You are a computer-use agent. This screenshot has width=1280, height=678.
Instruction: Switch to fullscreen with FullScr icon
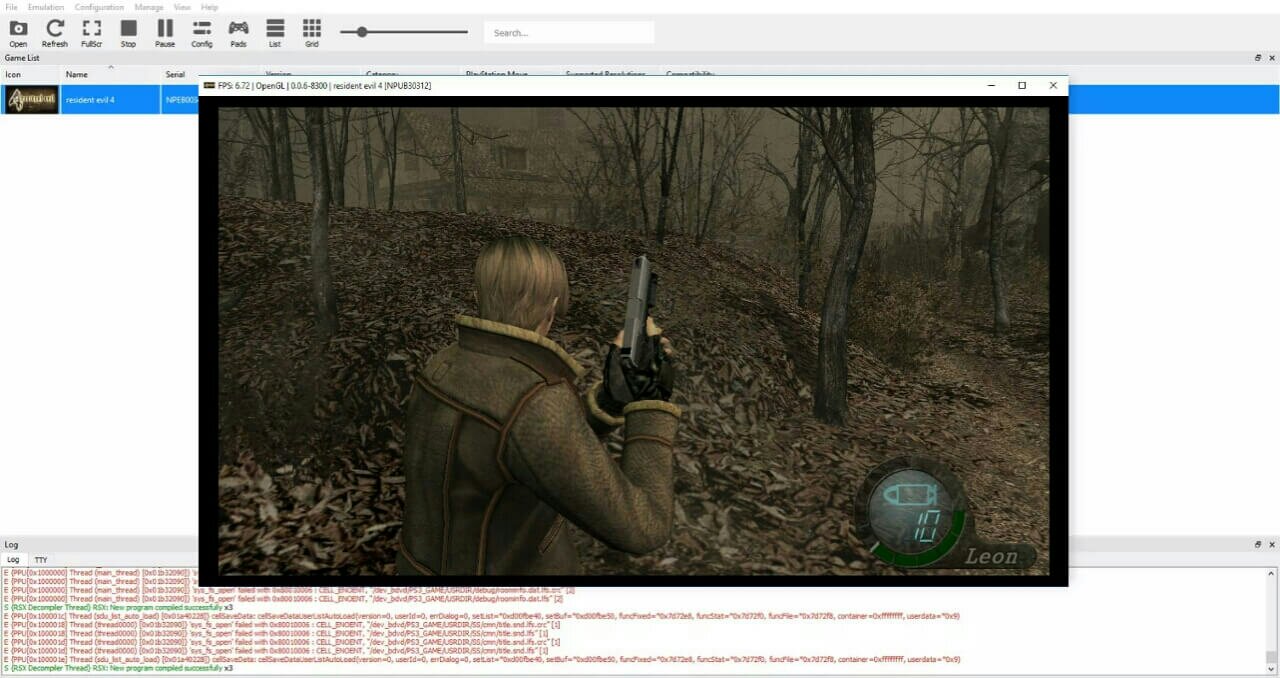(92, 33)
